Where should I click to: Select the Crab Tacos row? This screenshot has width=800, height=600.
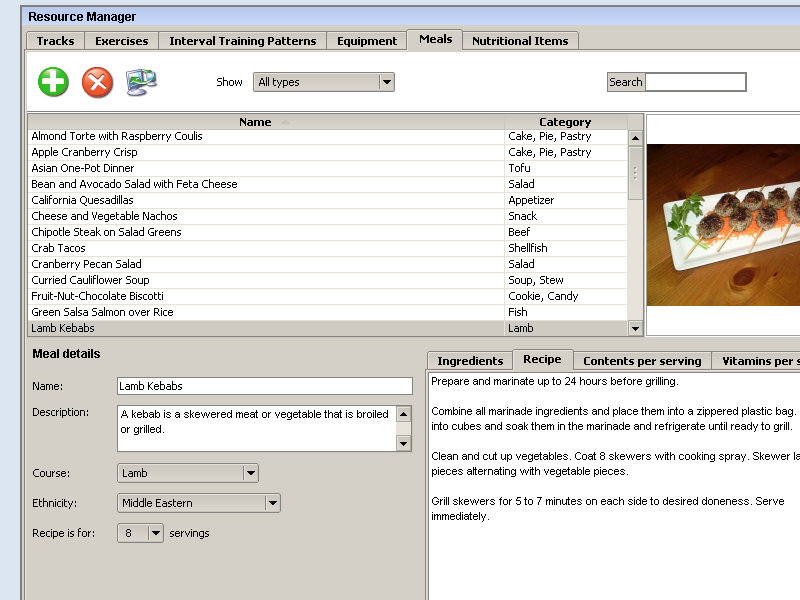[x=58, y=248]
